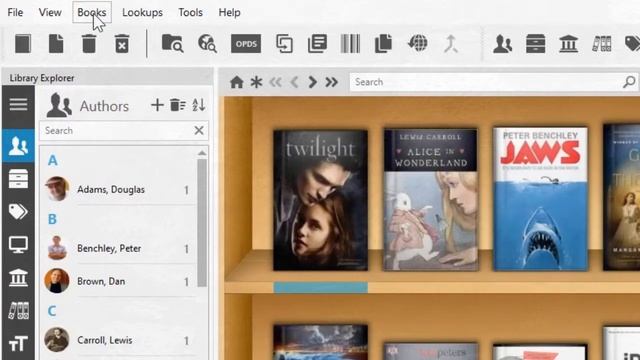
Task: Click the binders toolbar icon
Action: [x=602, y=44]
